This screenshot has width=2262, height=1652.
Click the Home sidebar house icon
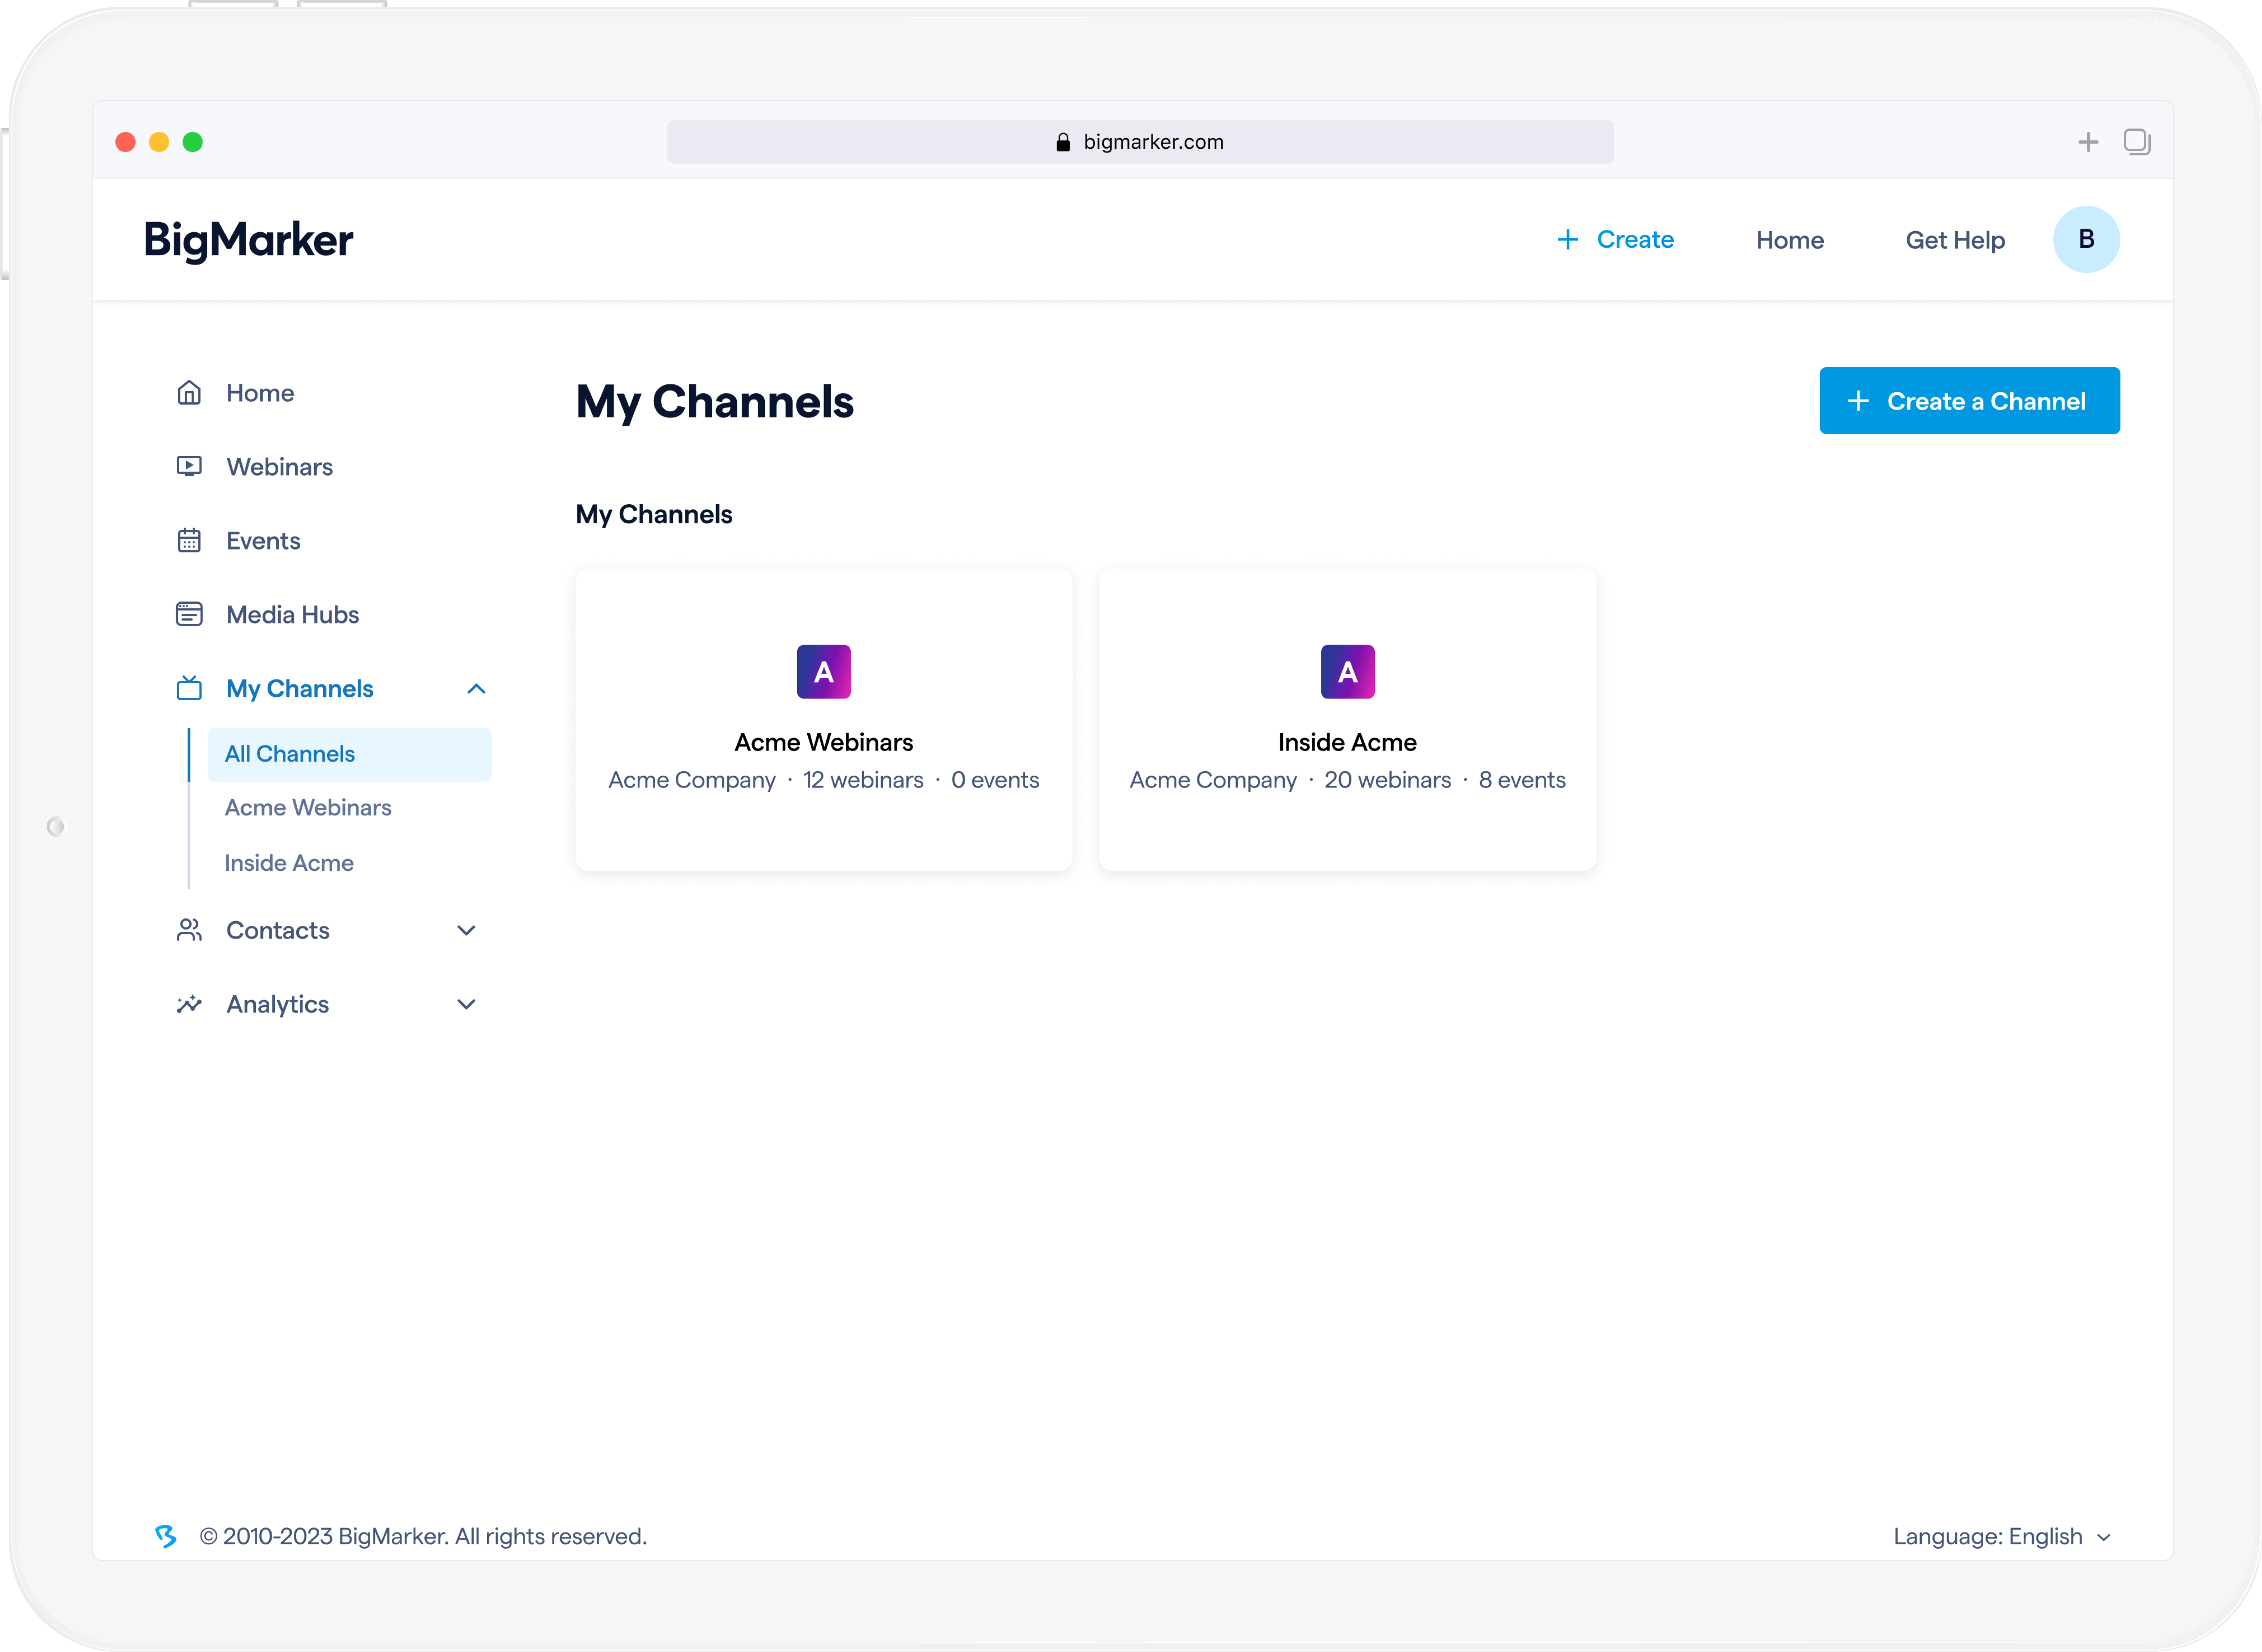[x=189, y=393]
